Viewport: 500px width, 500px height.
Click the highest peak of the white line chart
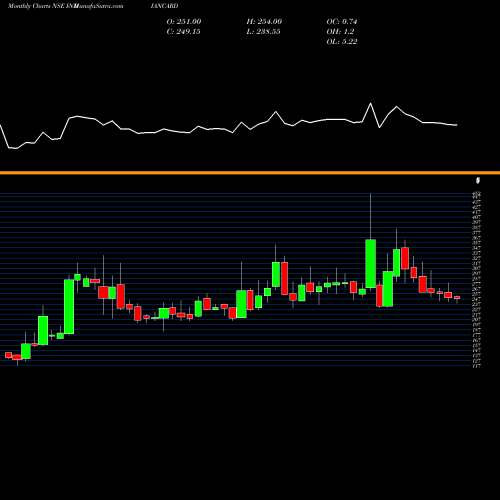[370, 104]
